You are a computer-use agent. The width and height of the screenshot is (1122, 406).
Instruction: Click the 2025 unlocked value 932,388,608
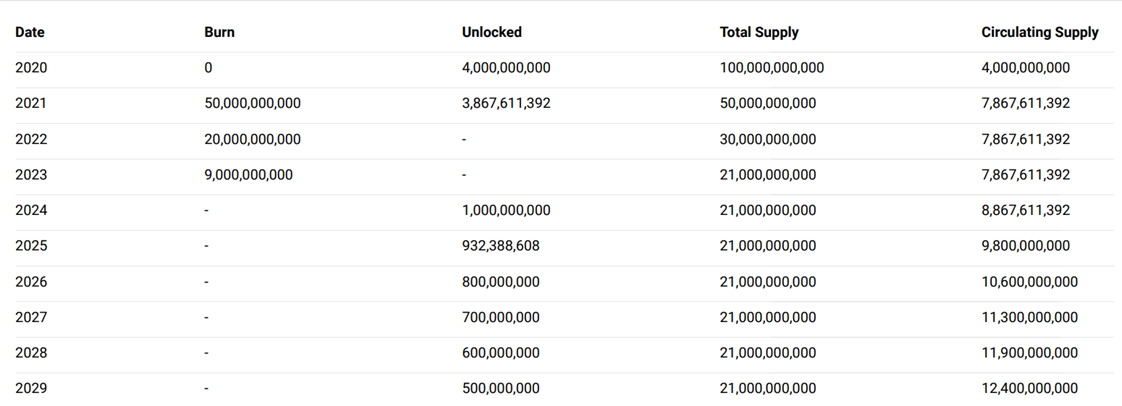(500, 246)
